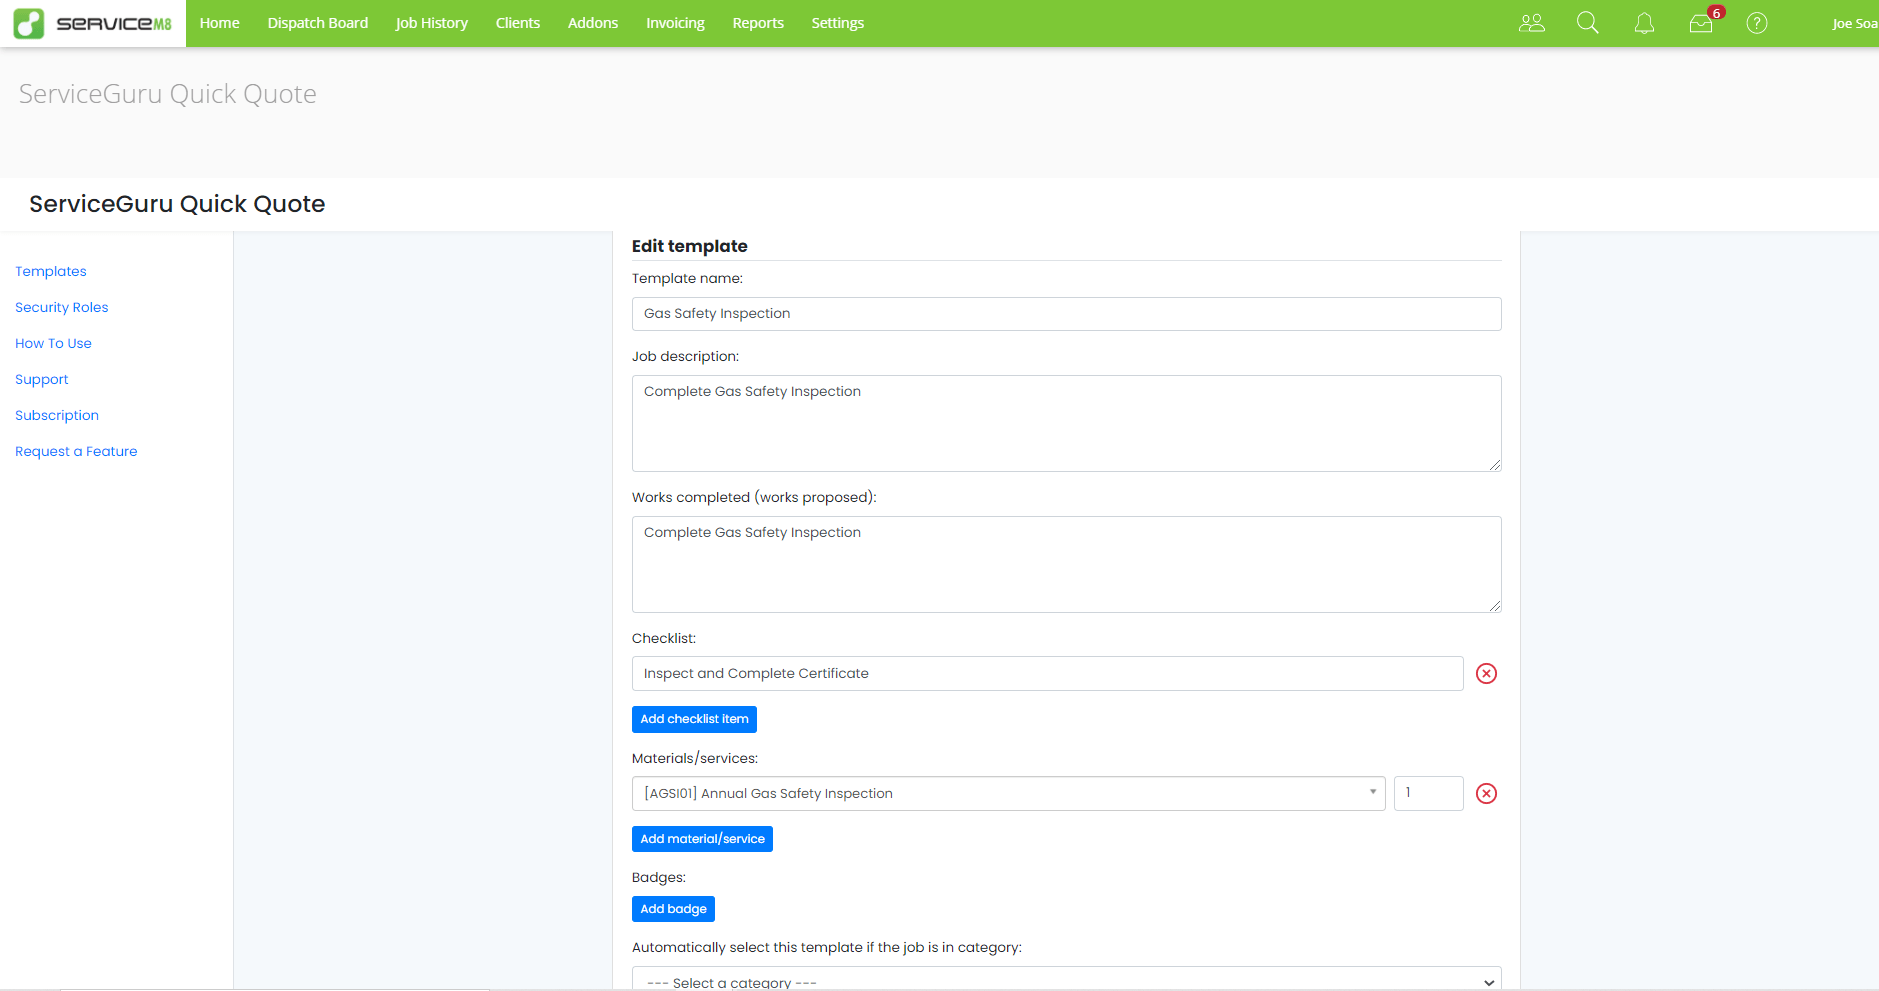
Task: Open the help question mark icon
Action: click(1757, 23)
